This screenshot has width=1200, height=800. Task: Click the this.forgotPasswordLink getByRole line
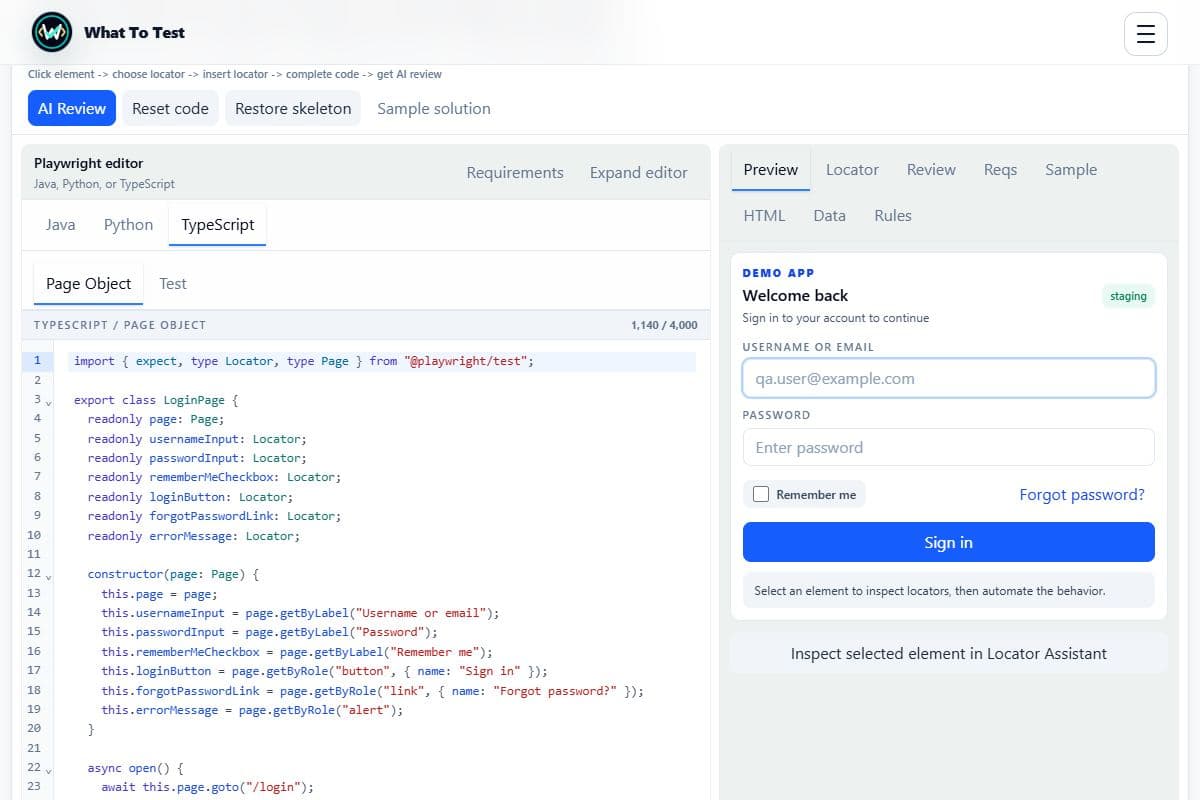[x=373, y=691]
